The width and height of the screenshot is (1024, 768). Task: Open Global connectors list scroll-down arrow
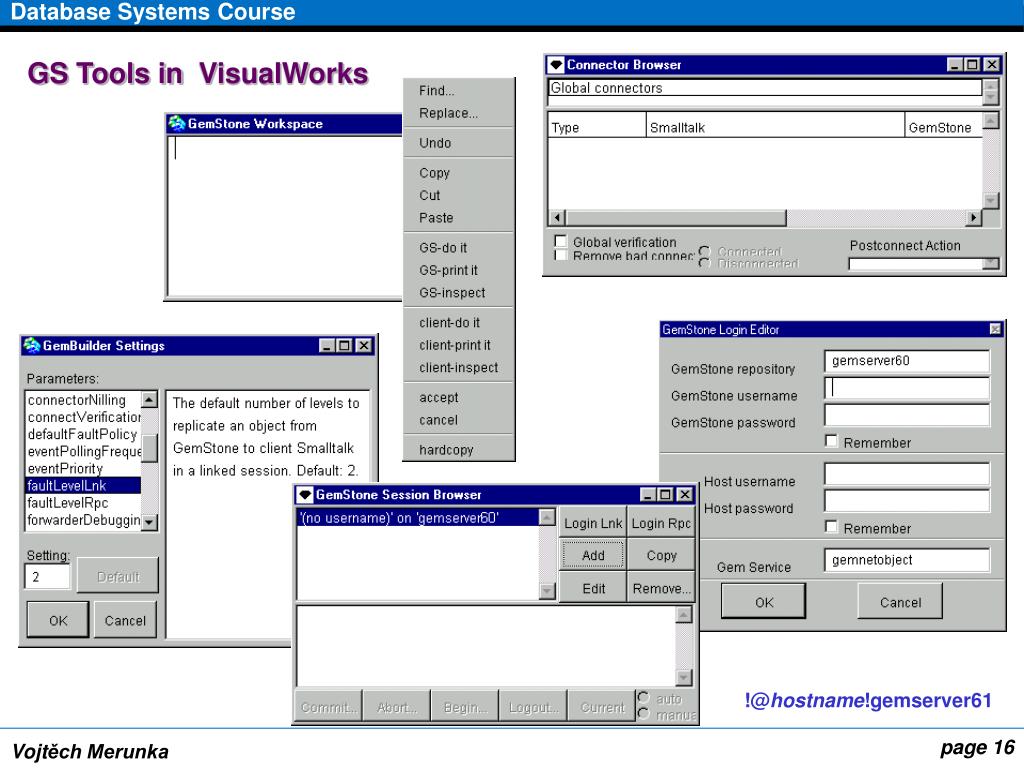tap(990, 98)
